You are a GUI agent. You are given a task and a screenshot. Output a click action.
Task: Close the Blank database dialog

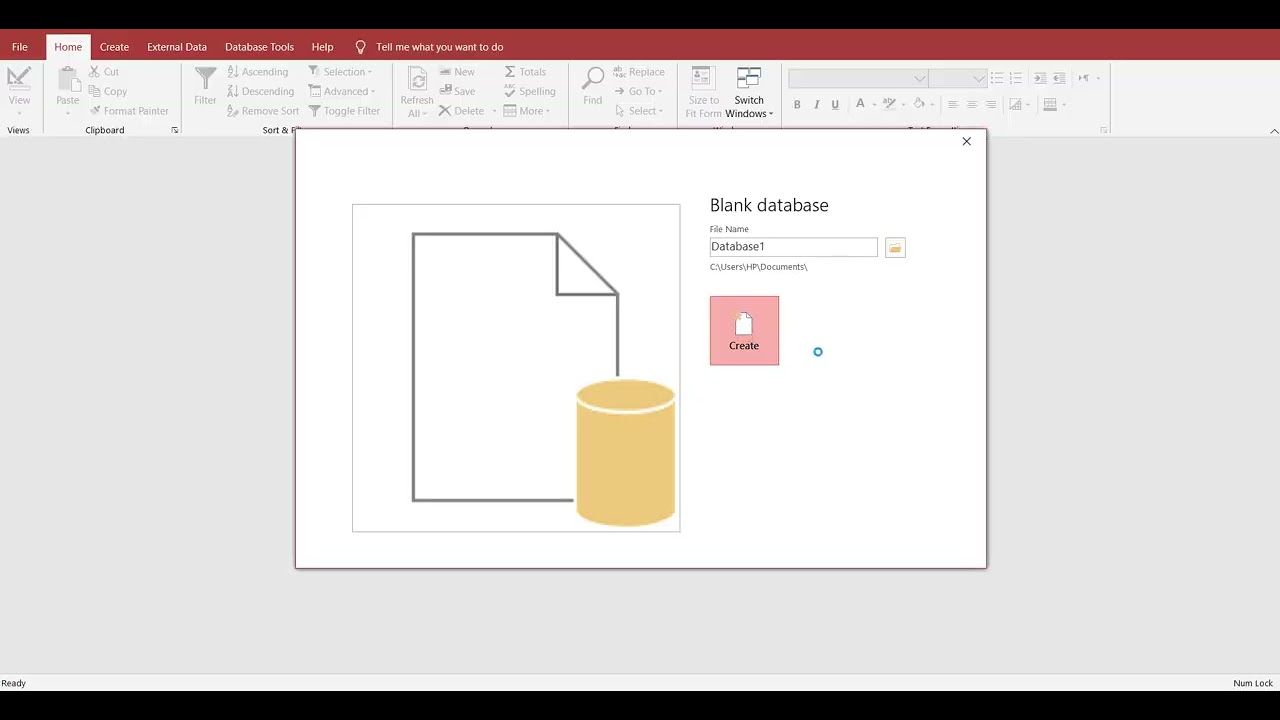coord(966,141)
